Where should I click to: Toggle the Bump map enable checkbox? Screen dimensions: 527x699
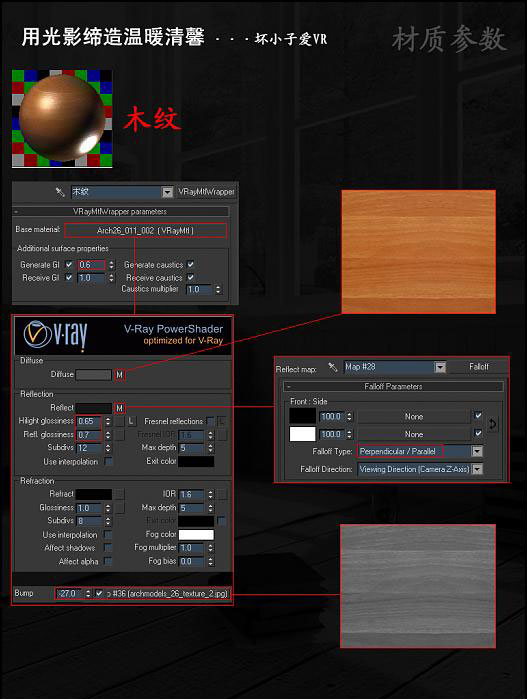[99, 594]
